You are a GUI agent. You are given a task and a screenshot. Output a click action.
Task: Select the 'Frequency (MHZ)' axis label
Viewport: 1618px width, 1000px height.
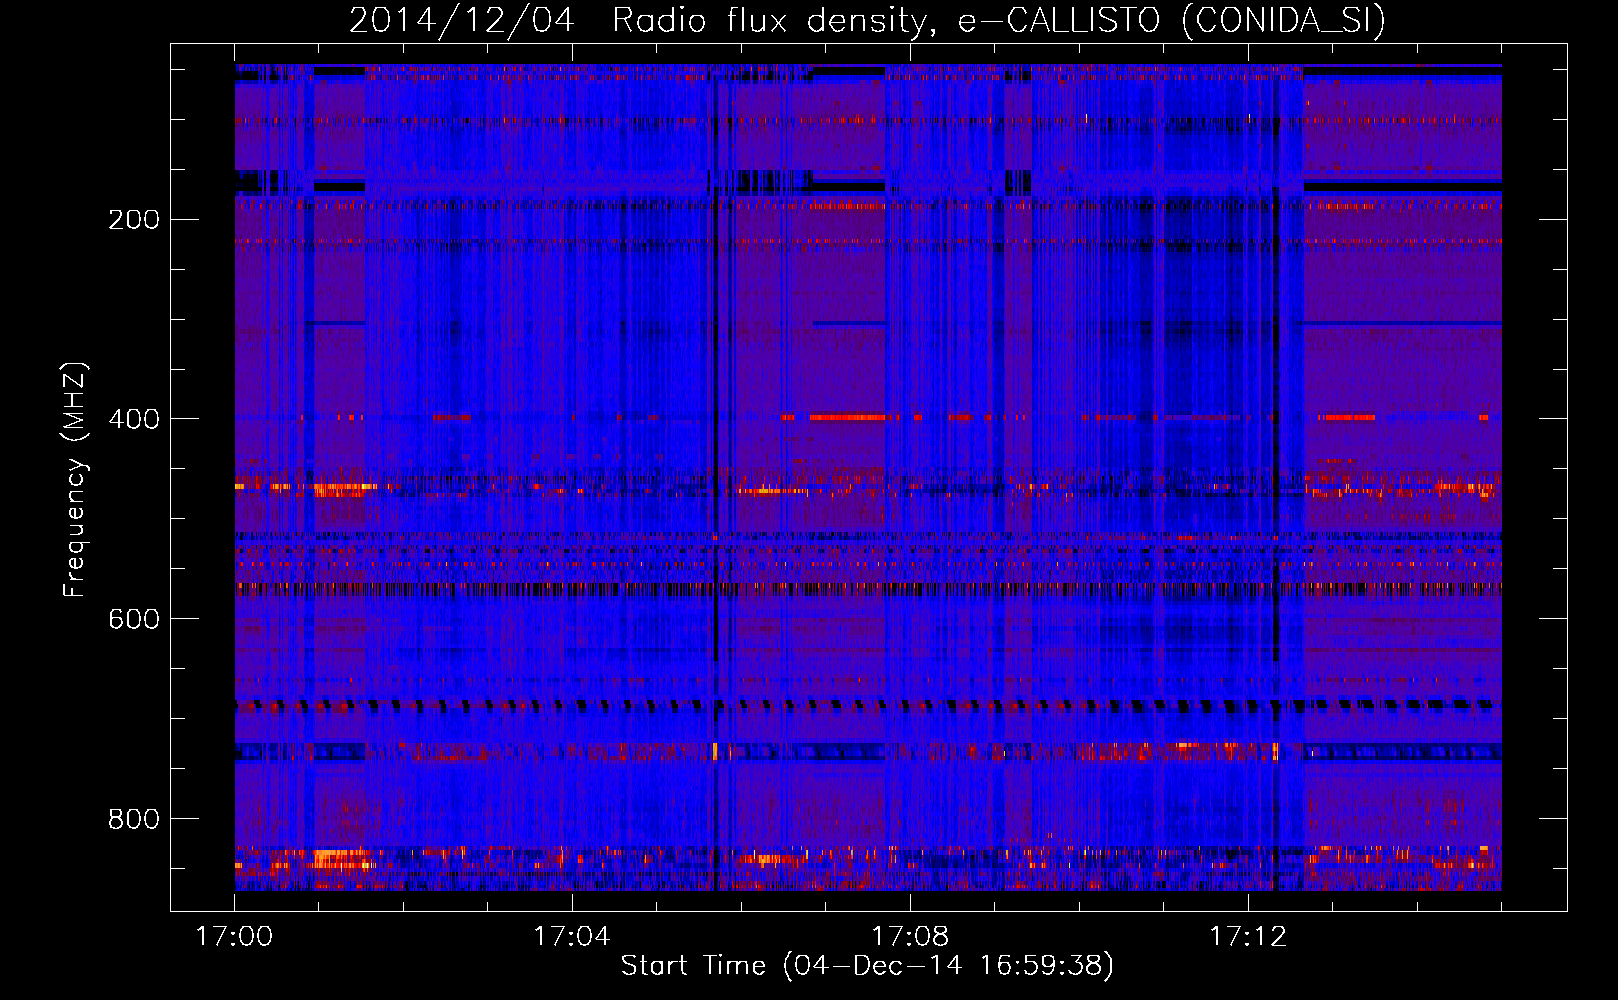[x=75, y=480]
